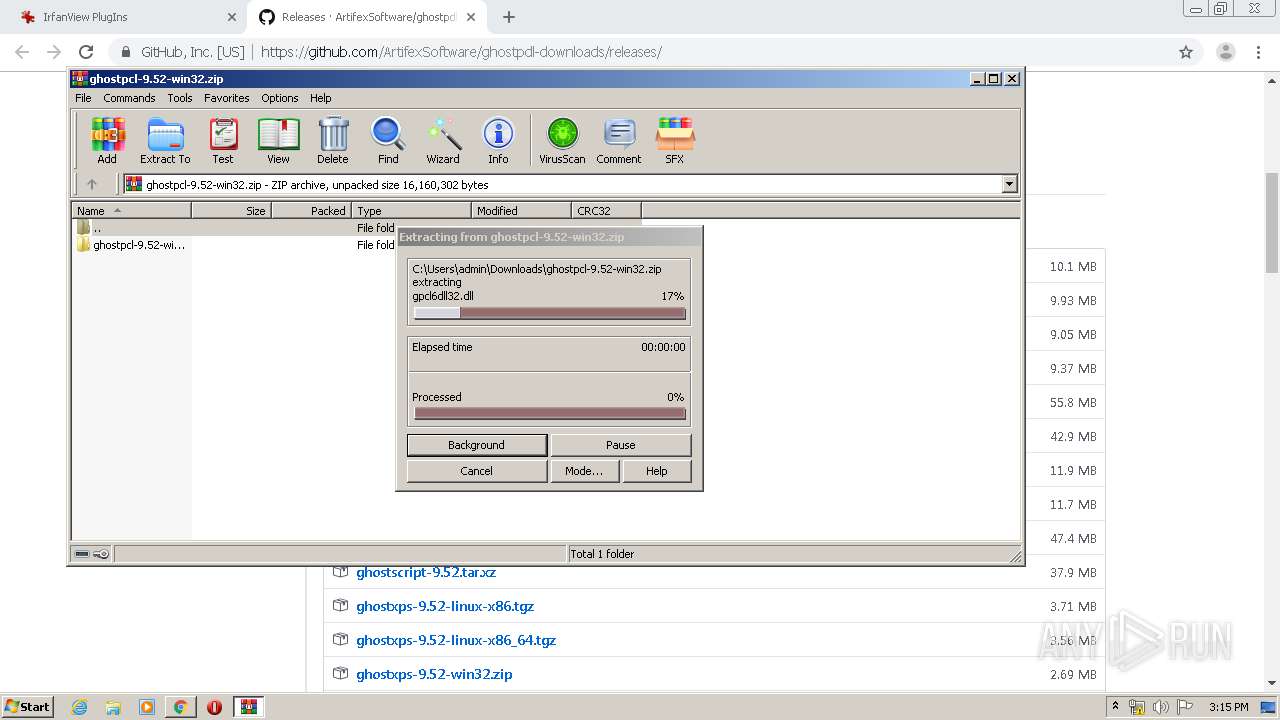This screenshot has height=720, width=1280.
Task: Open the Chrome profile avatar icon
Action: (1226, 52)
